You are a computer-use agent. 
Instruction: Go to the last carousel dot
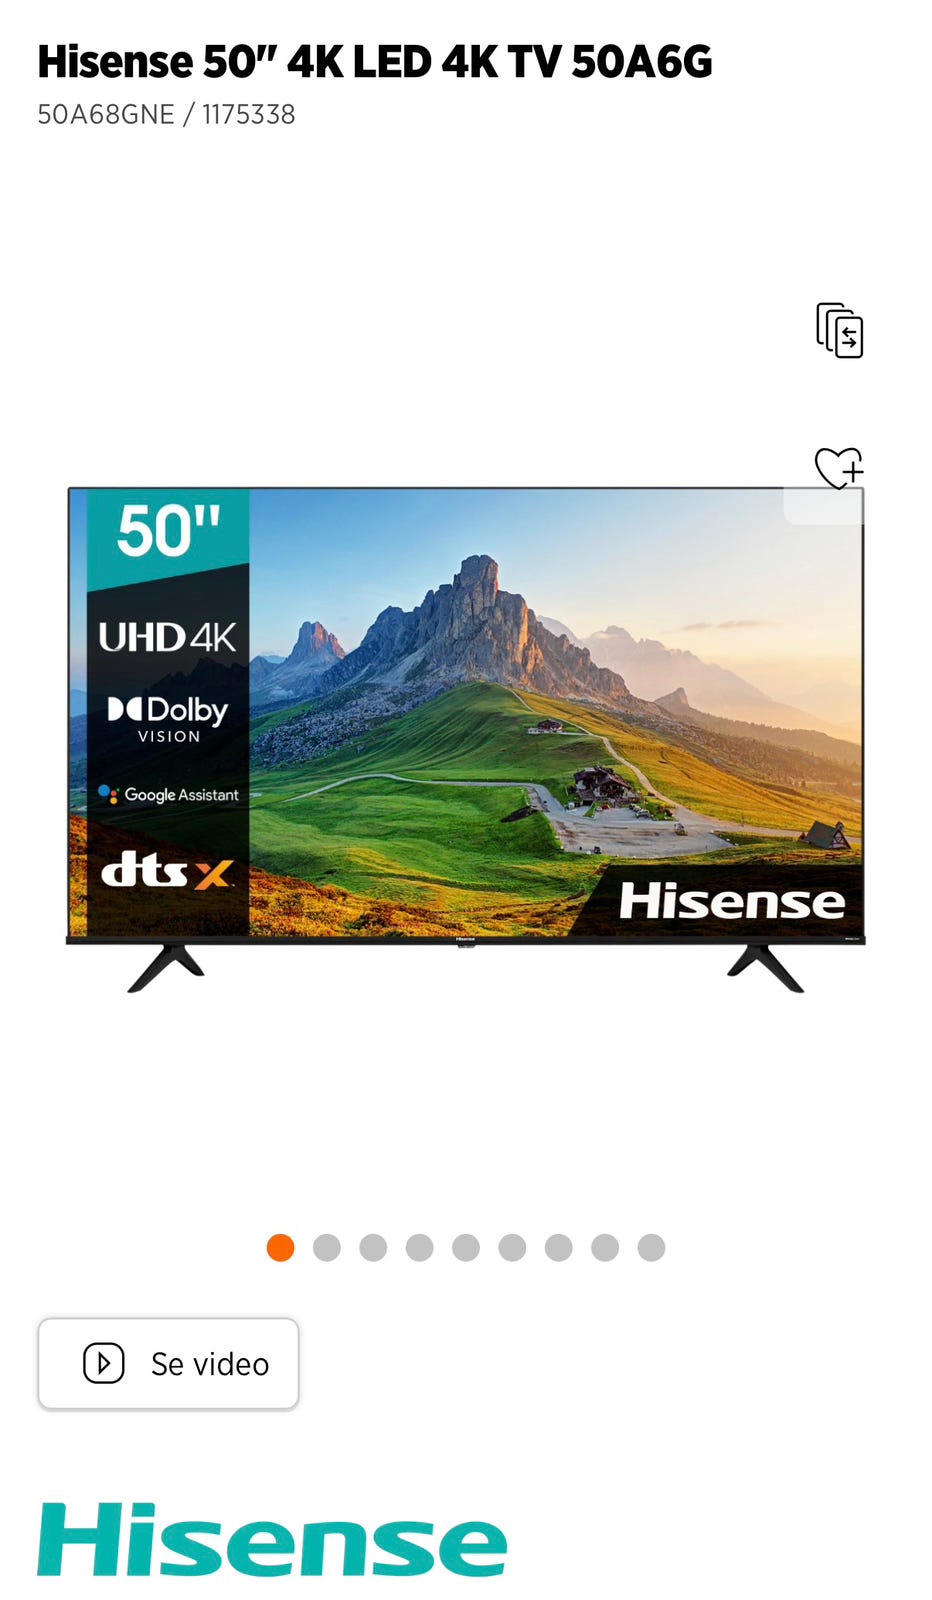point(651,1248)
